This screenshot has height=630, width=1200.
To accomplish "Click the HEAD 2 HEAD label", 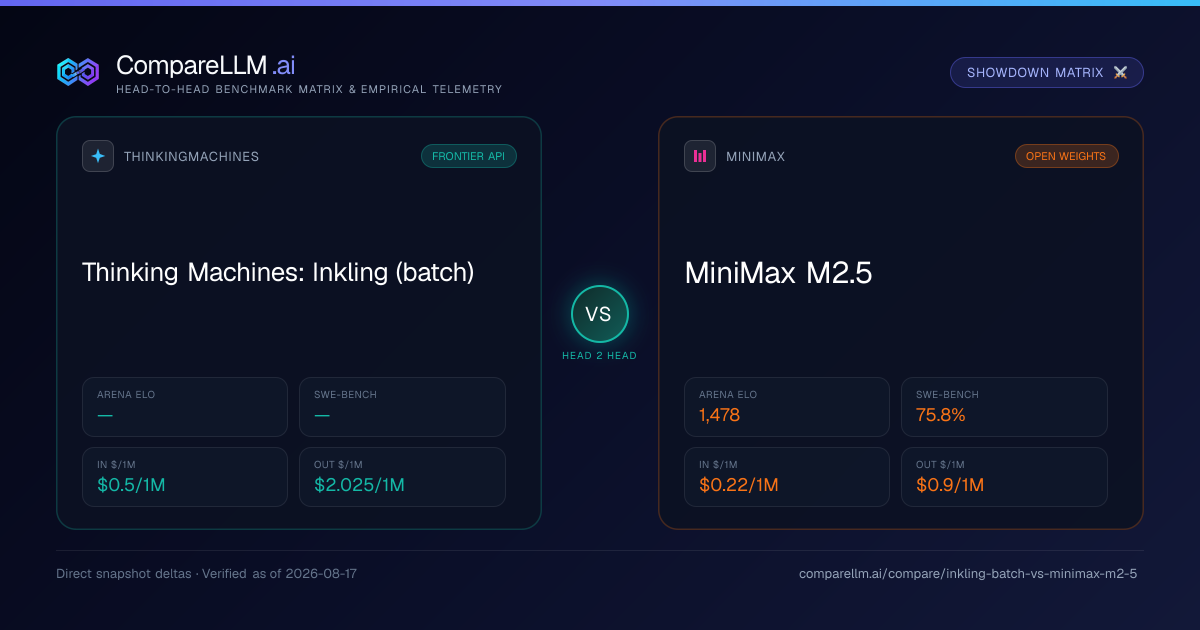I will coord(600,356).
